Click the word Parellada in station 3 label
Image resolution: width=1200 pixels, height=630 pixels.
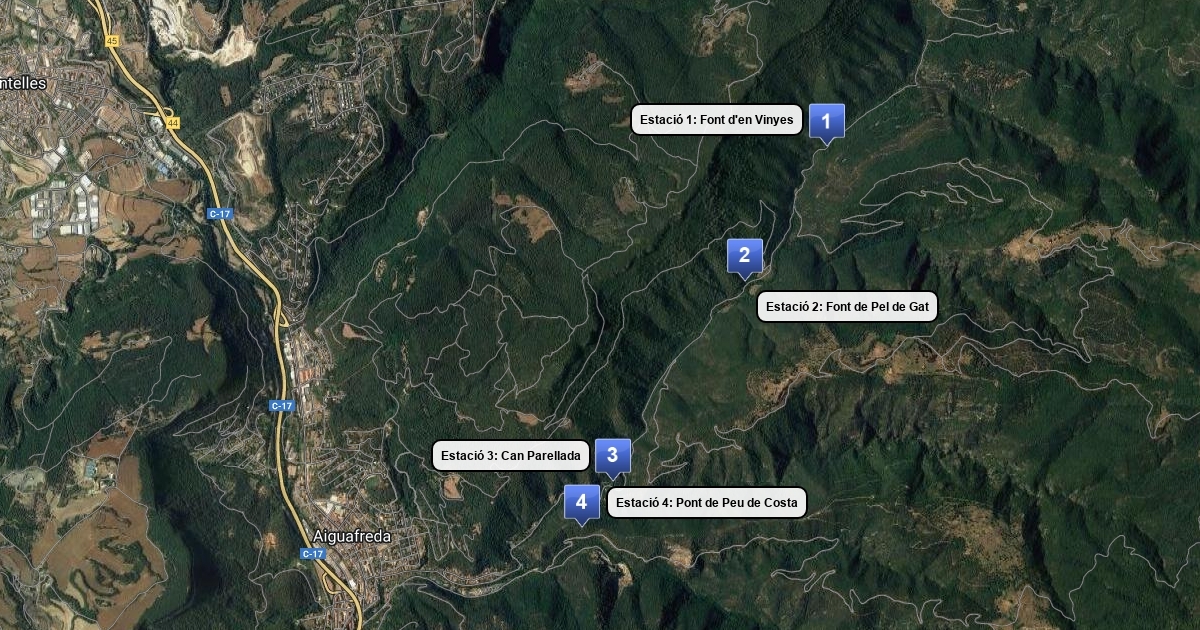click(553, 455)
